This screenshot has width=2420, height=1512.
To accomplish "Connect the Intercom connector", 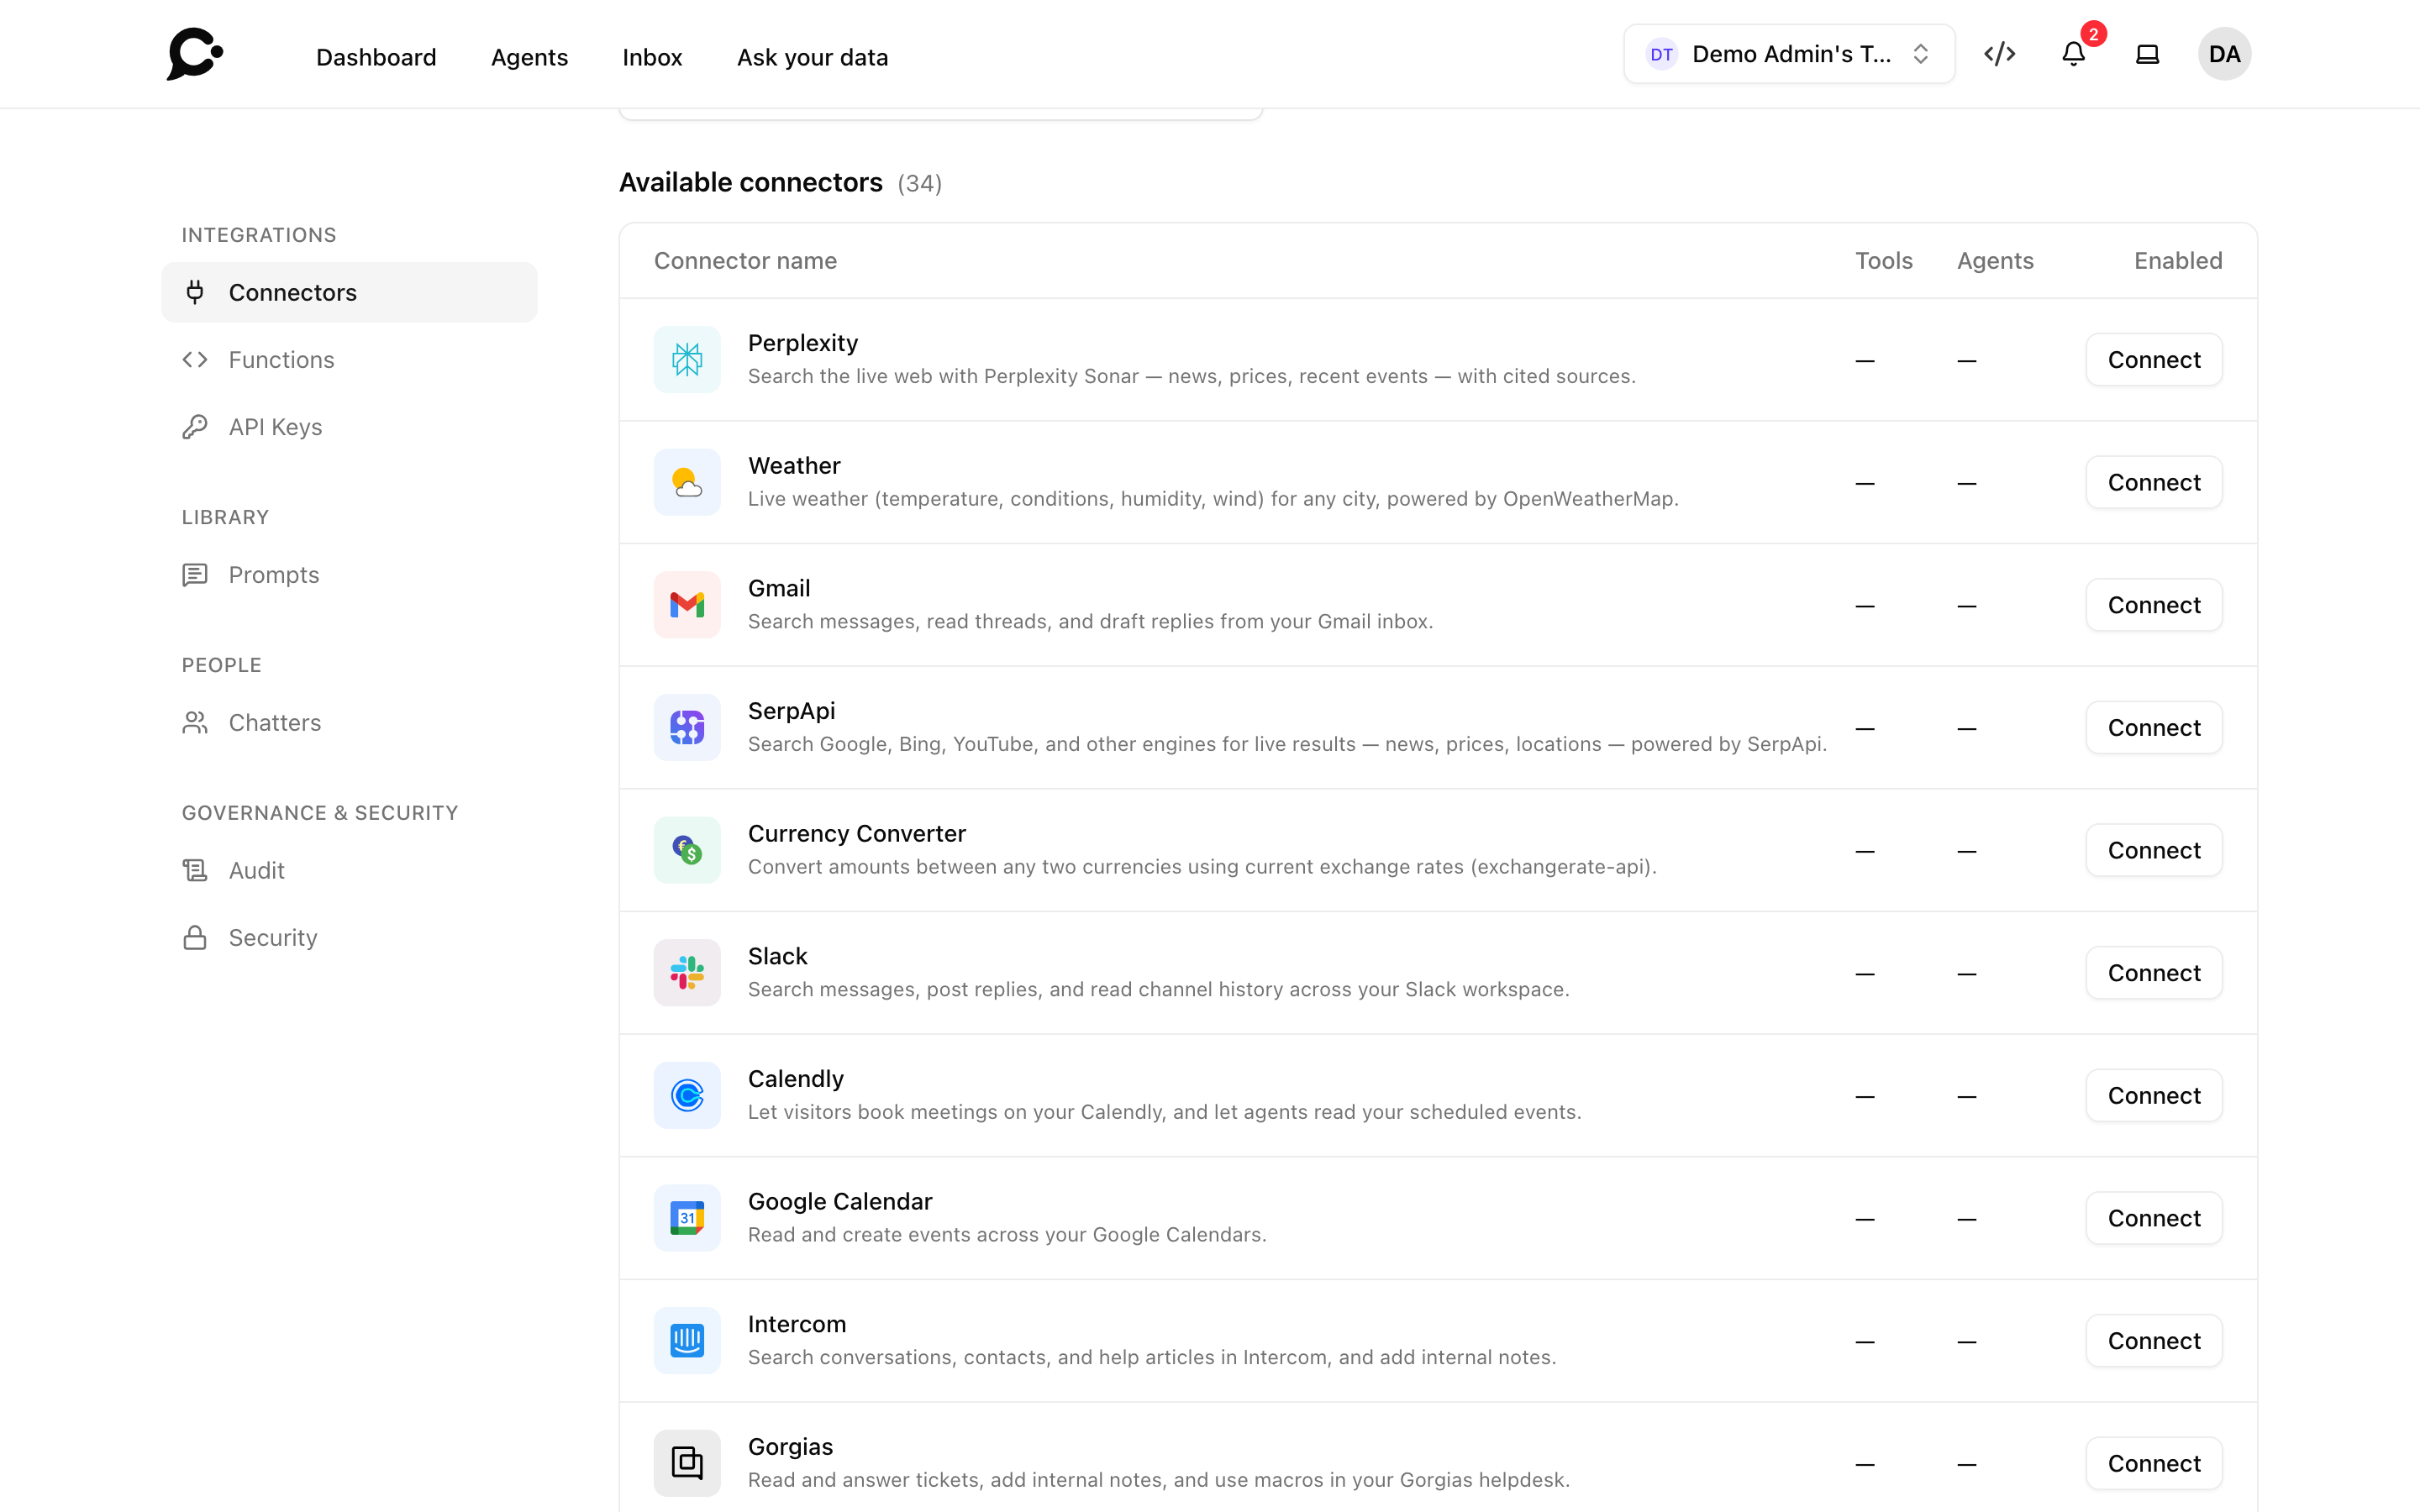I will pyautogui.click(x=2154, y=1341).
